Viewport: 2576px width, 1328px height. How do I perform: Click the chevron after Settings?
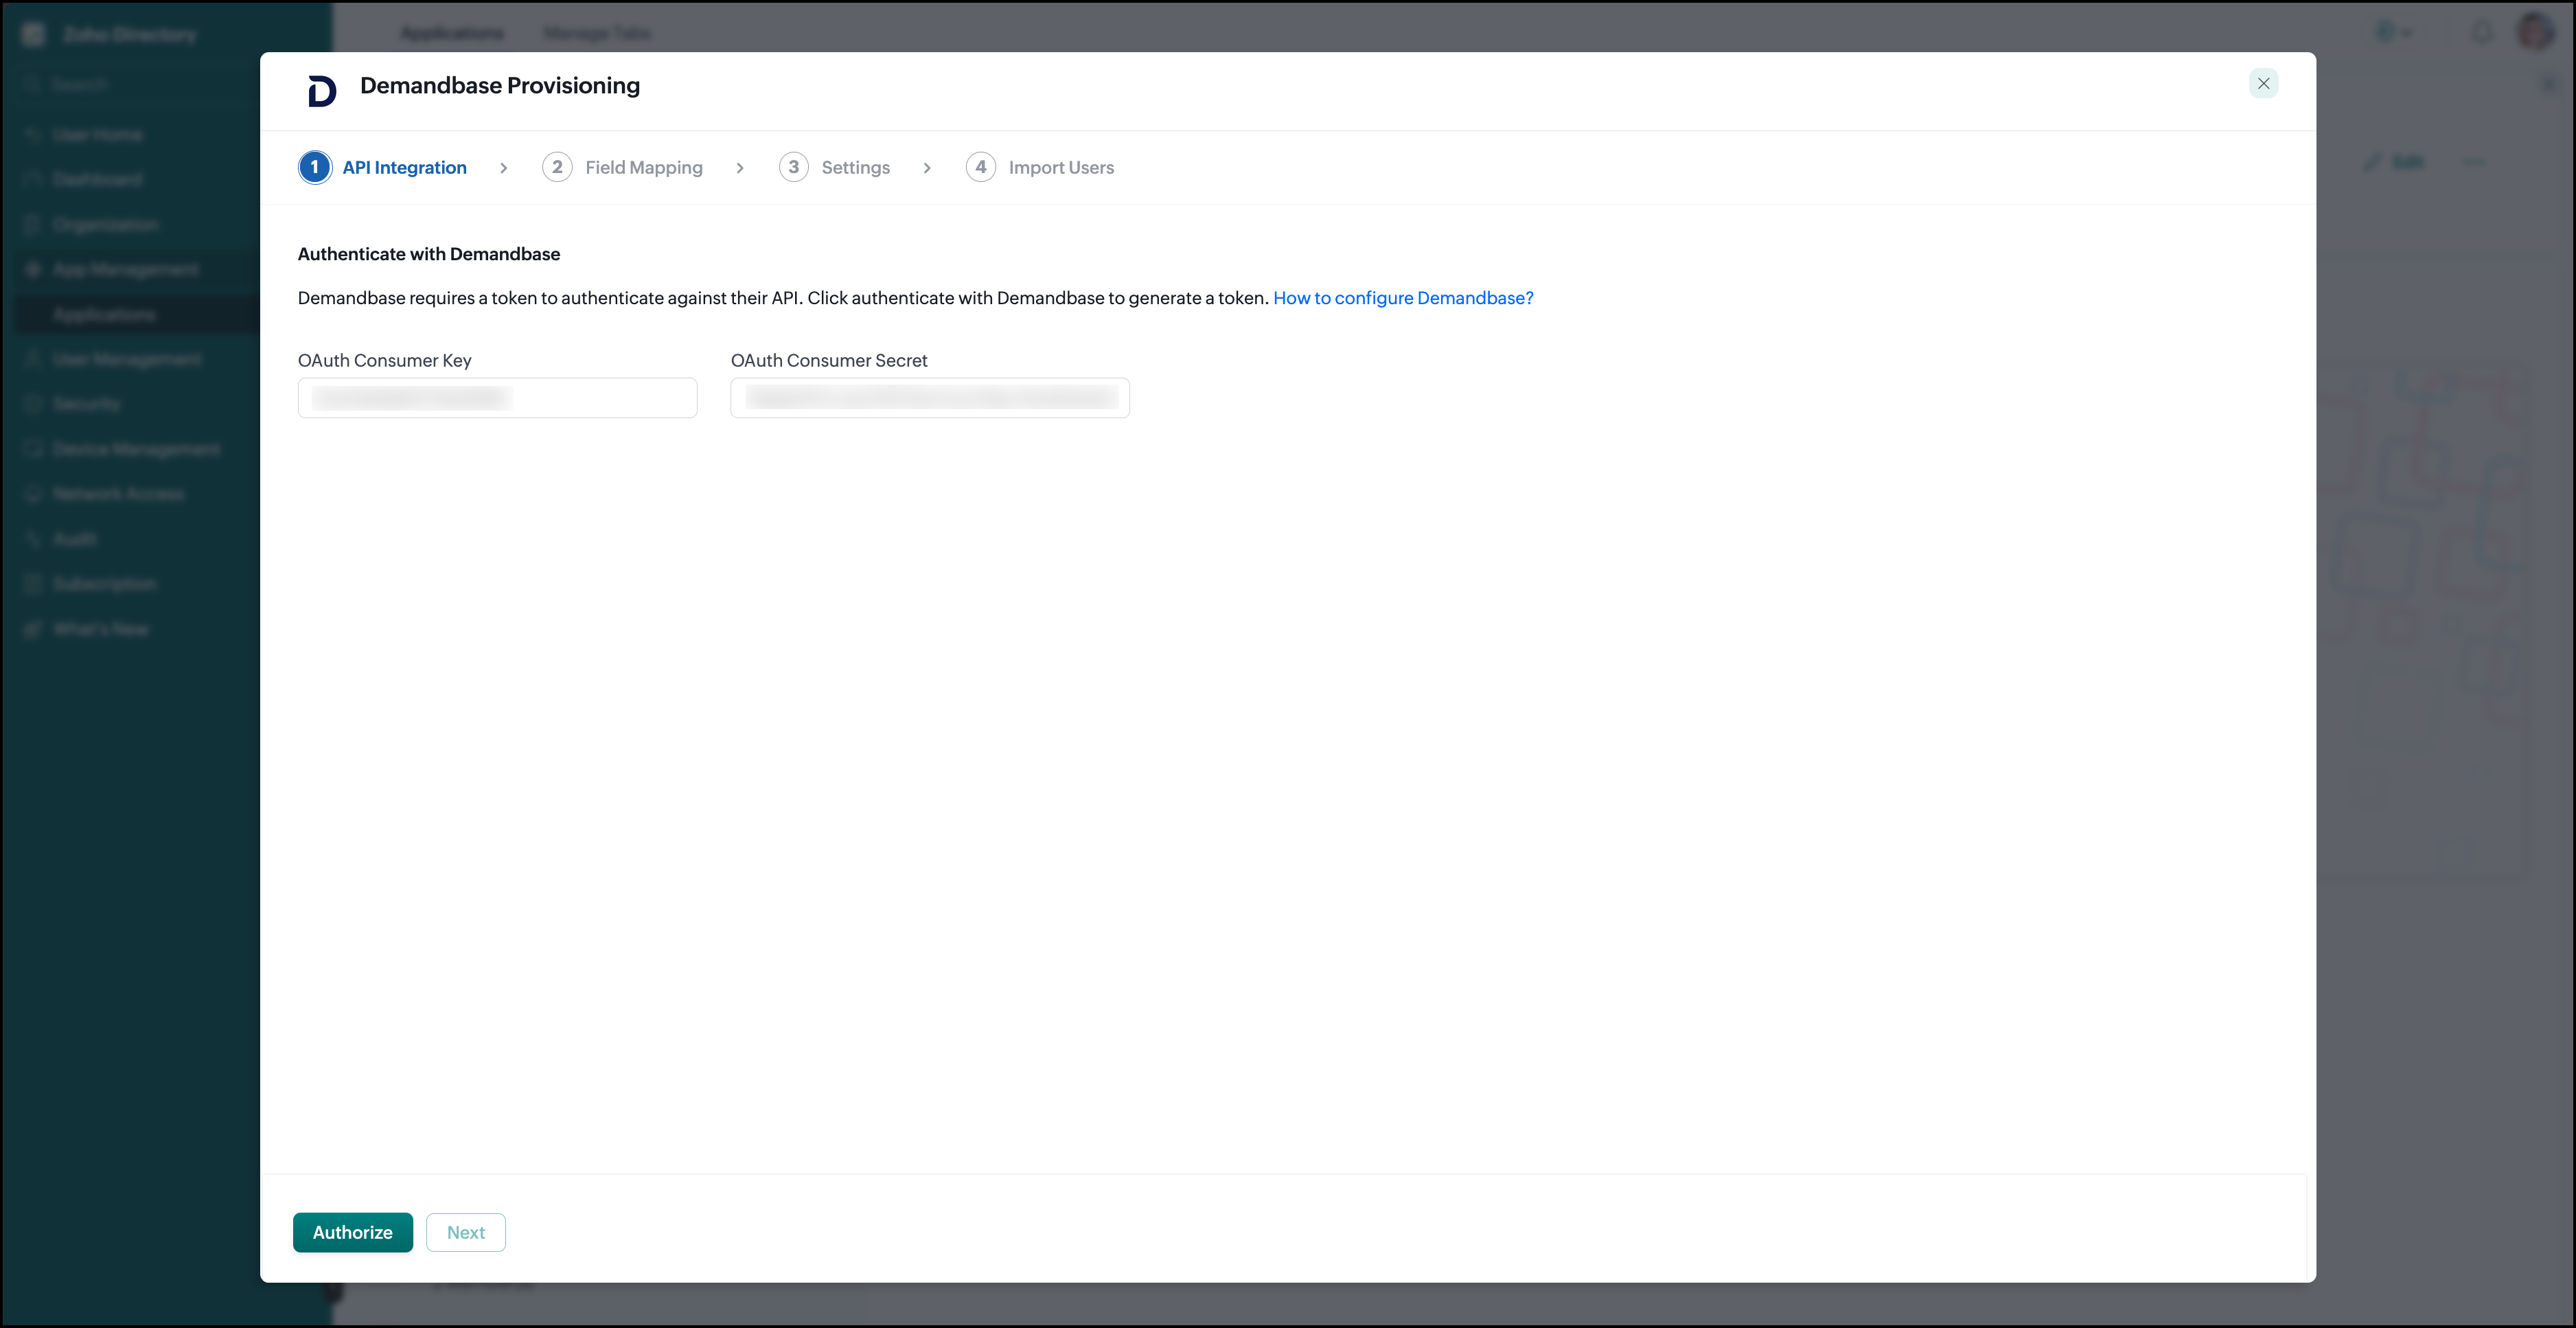[x=927, y=168]
